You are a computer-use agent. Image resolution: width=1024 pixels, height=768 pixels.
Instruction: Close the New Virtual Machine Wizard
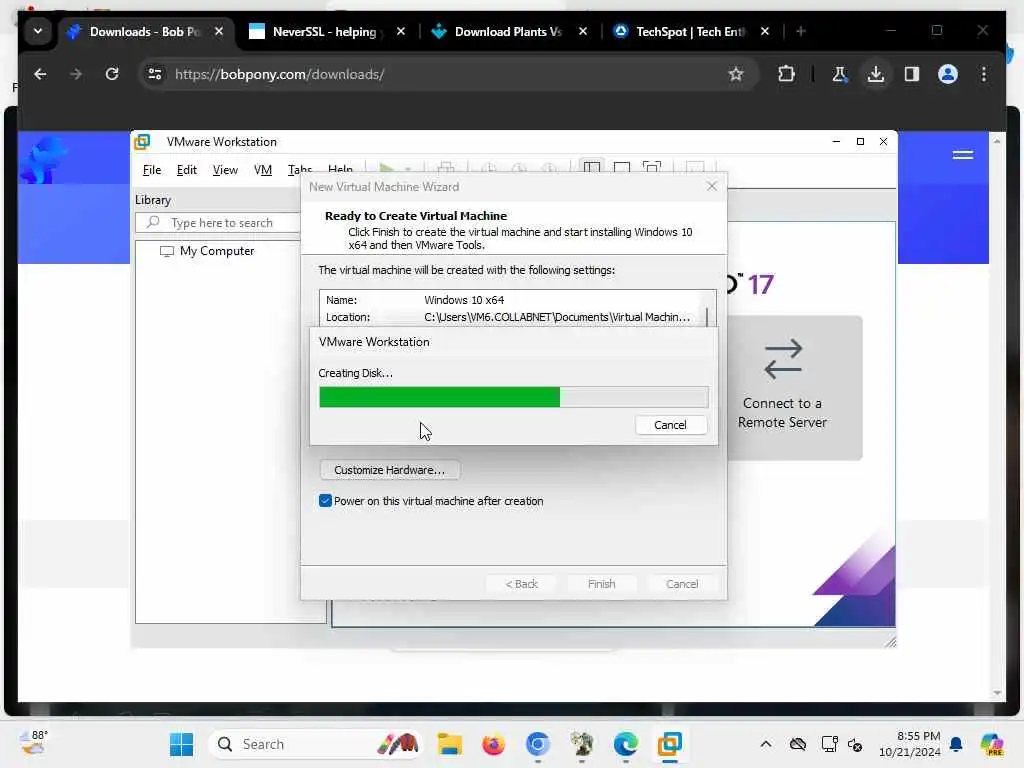coord(712,187)
